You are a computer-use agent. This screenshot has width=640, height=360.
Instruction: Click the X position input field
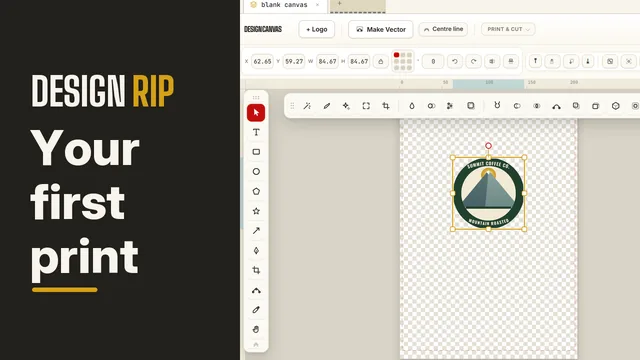[262, 62]
